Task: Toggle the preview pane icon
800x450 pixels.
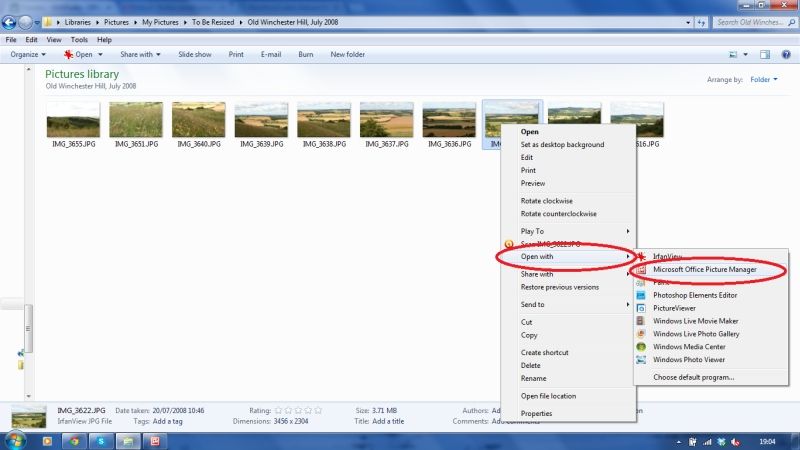Action: click(x=765, y=54)
